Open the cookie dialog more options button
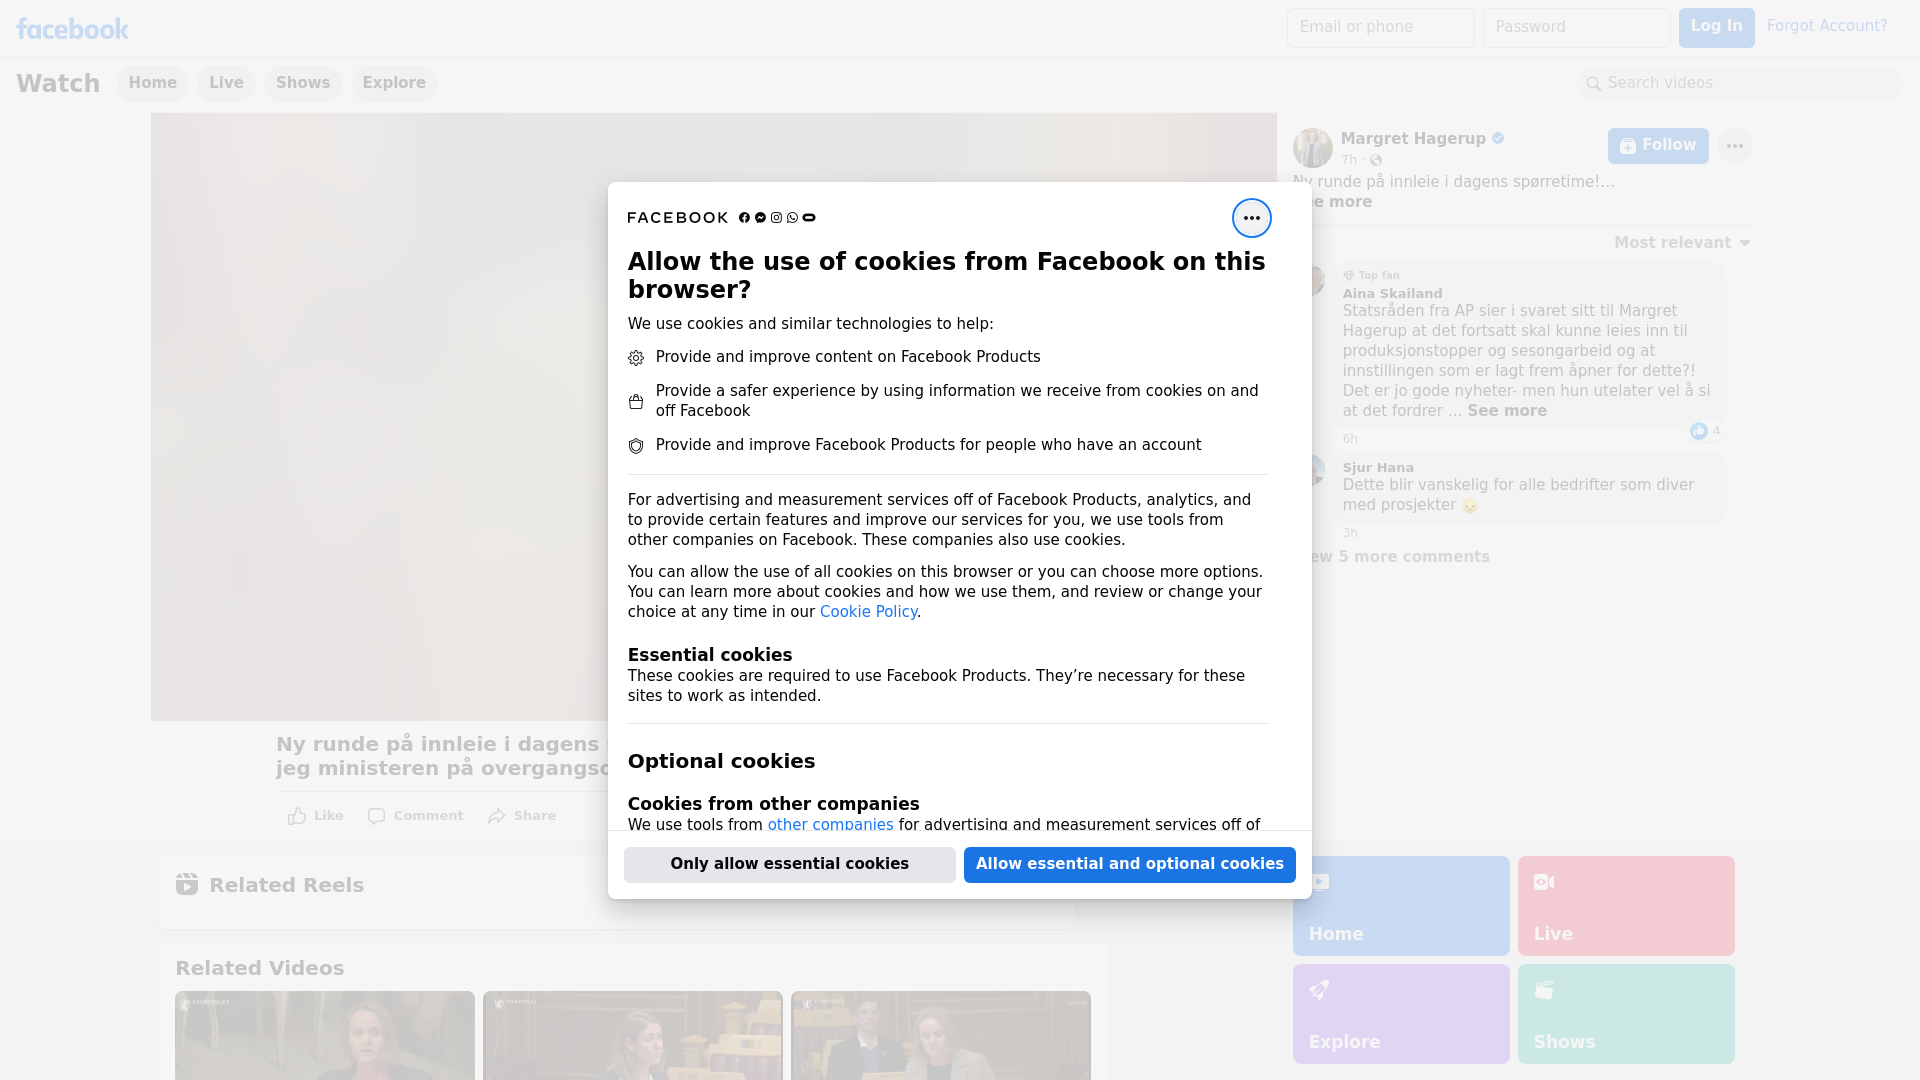Viewport: 1920px width, 1080px height. pos(1251,218)
